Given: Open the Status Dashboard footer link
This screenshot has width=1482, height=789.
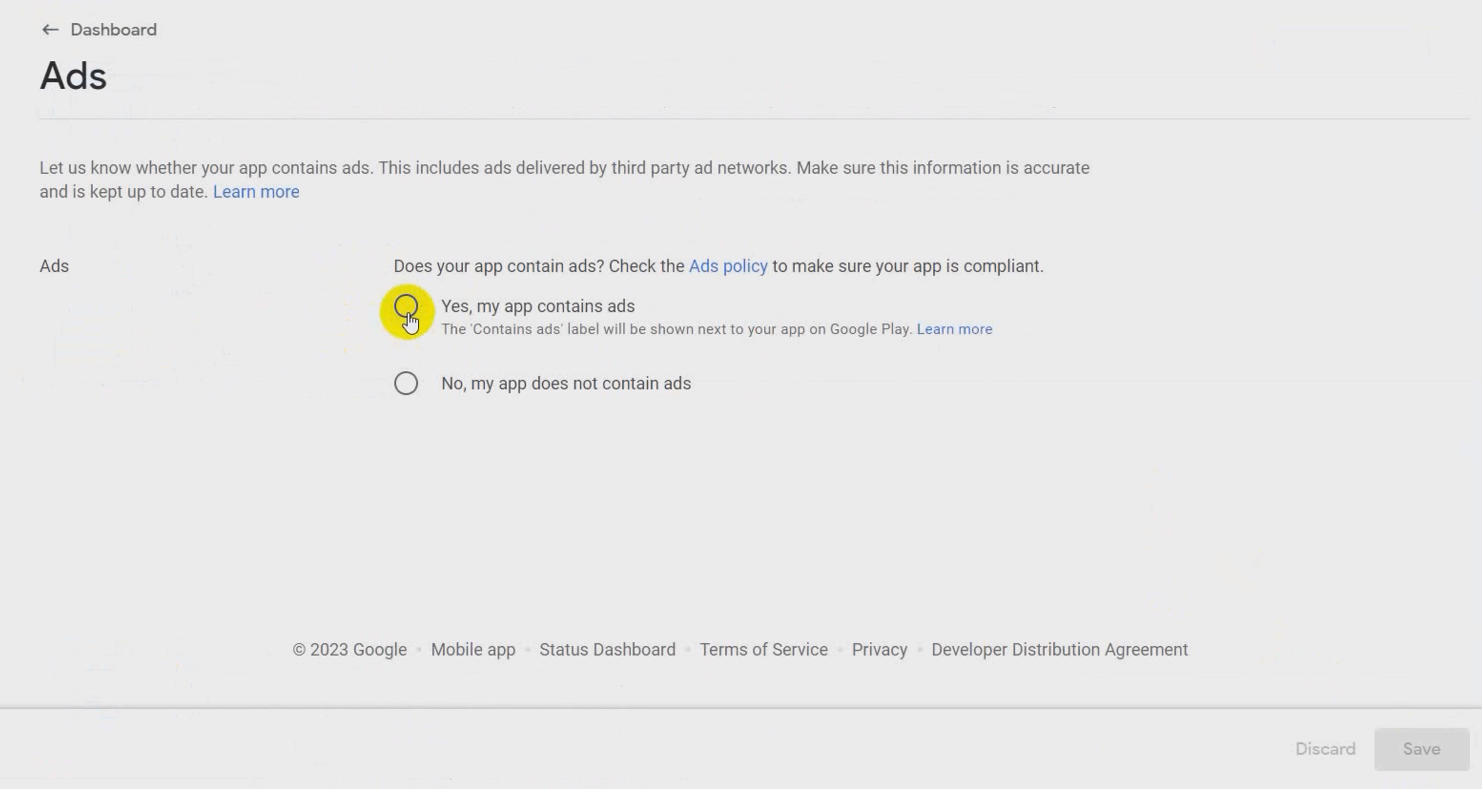Looking at the screenshot, I should (607, 650).
